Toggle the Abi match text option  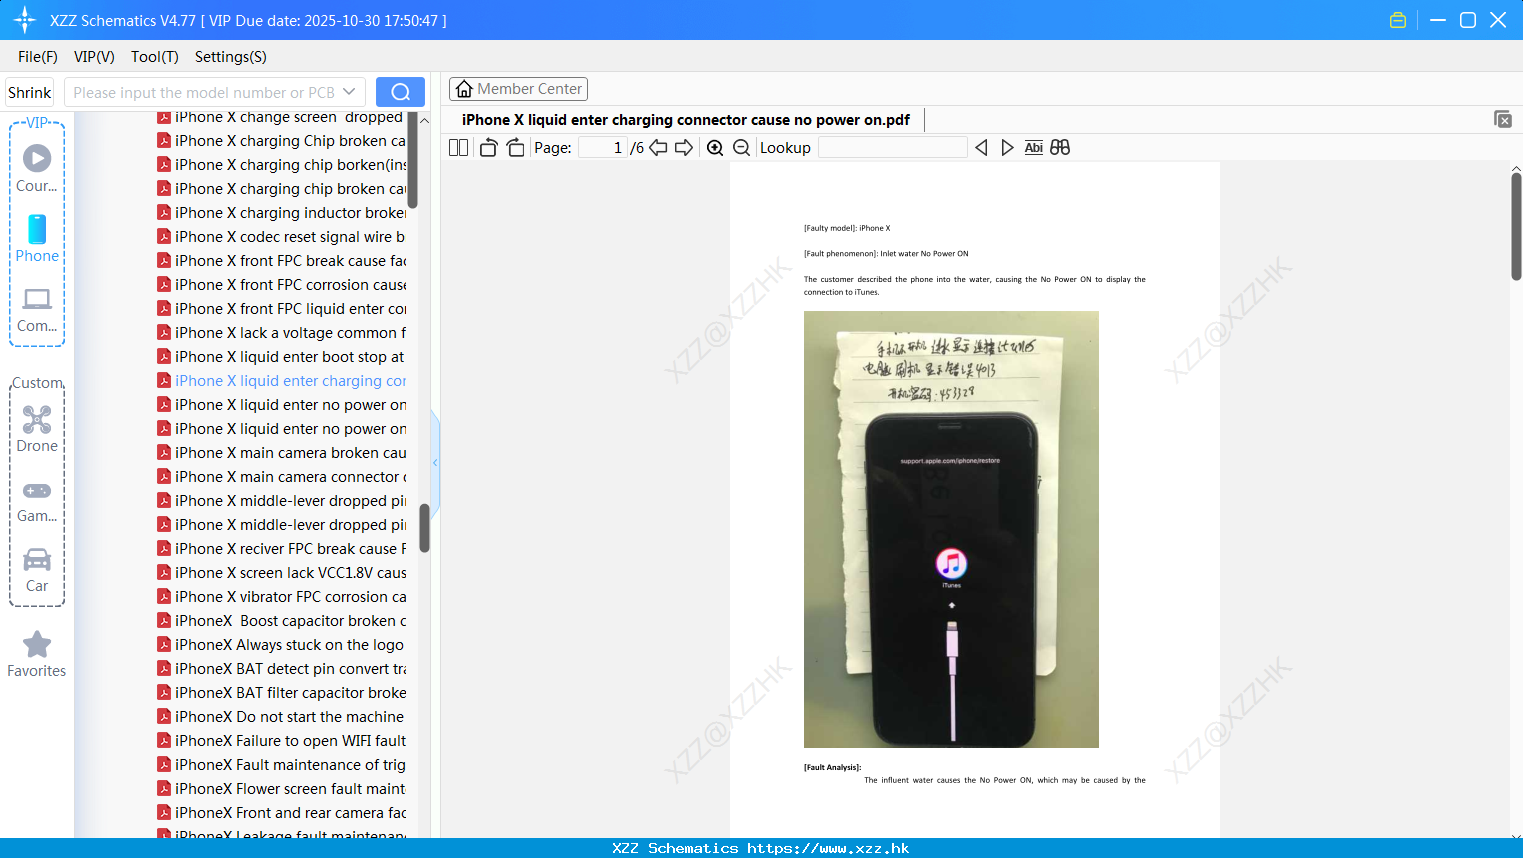tap(1034, 148)
